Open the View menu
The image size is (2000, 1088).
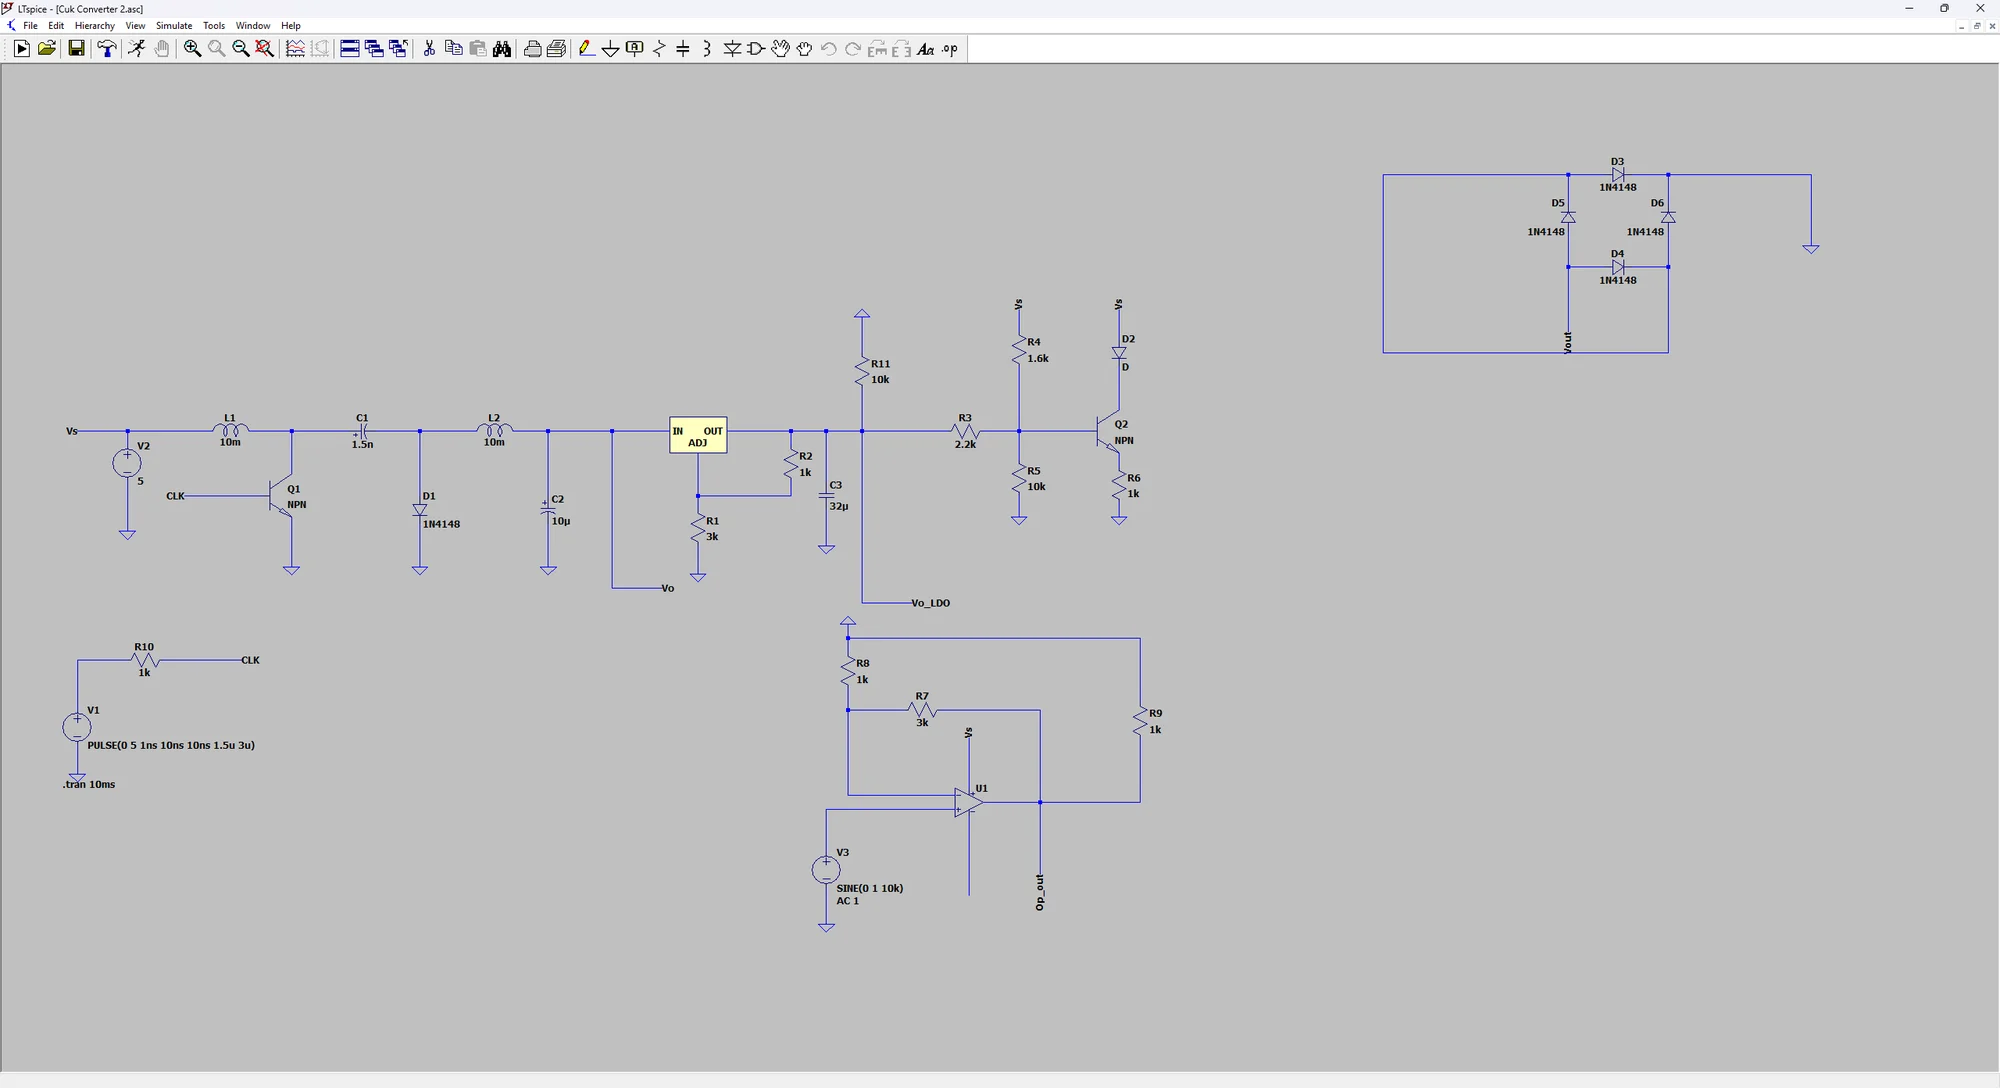coord(135,26)
